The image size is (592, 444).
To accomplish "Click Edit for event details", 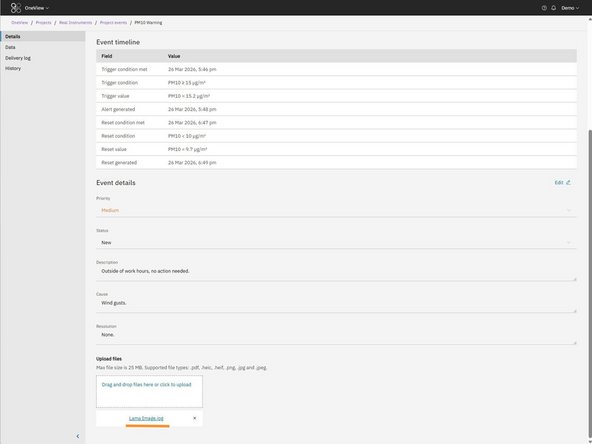I will pos(559,183).
